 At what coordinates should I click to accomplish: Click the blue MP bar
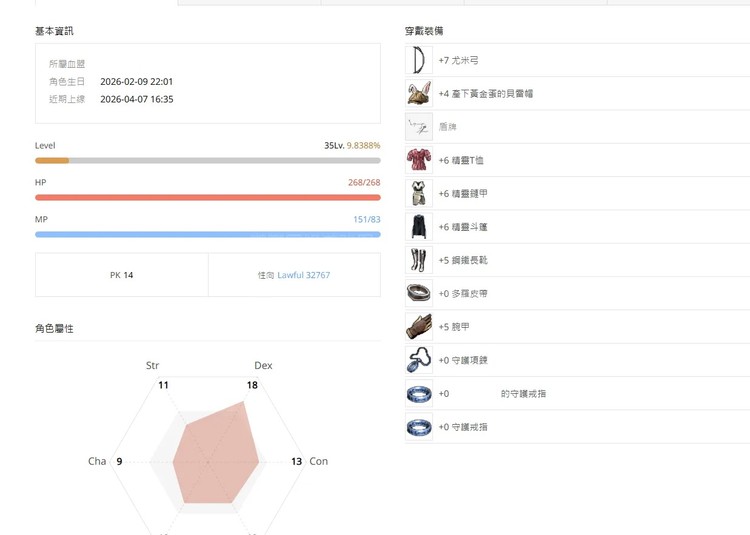207,234
